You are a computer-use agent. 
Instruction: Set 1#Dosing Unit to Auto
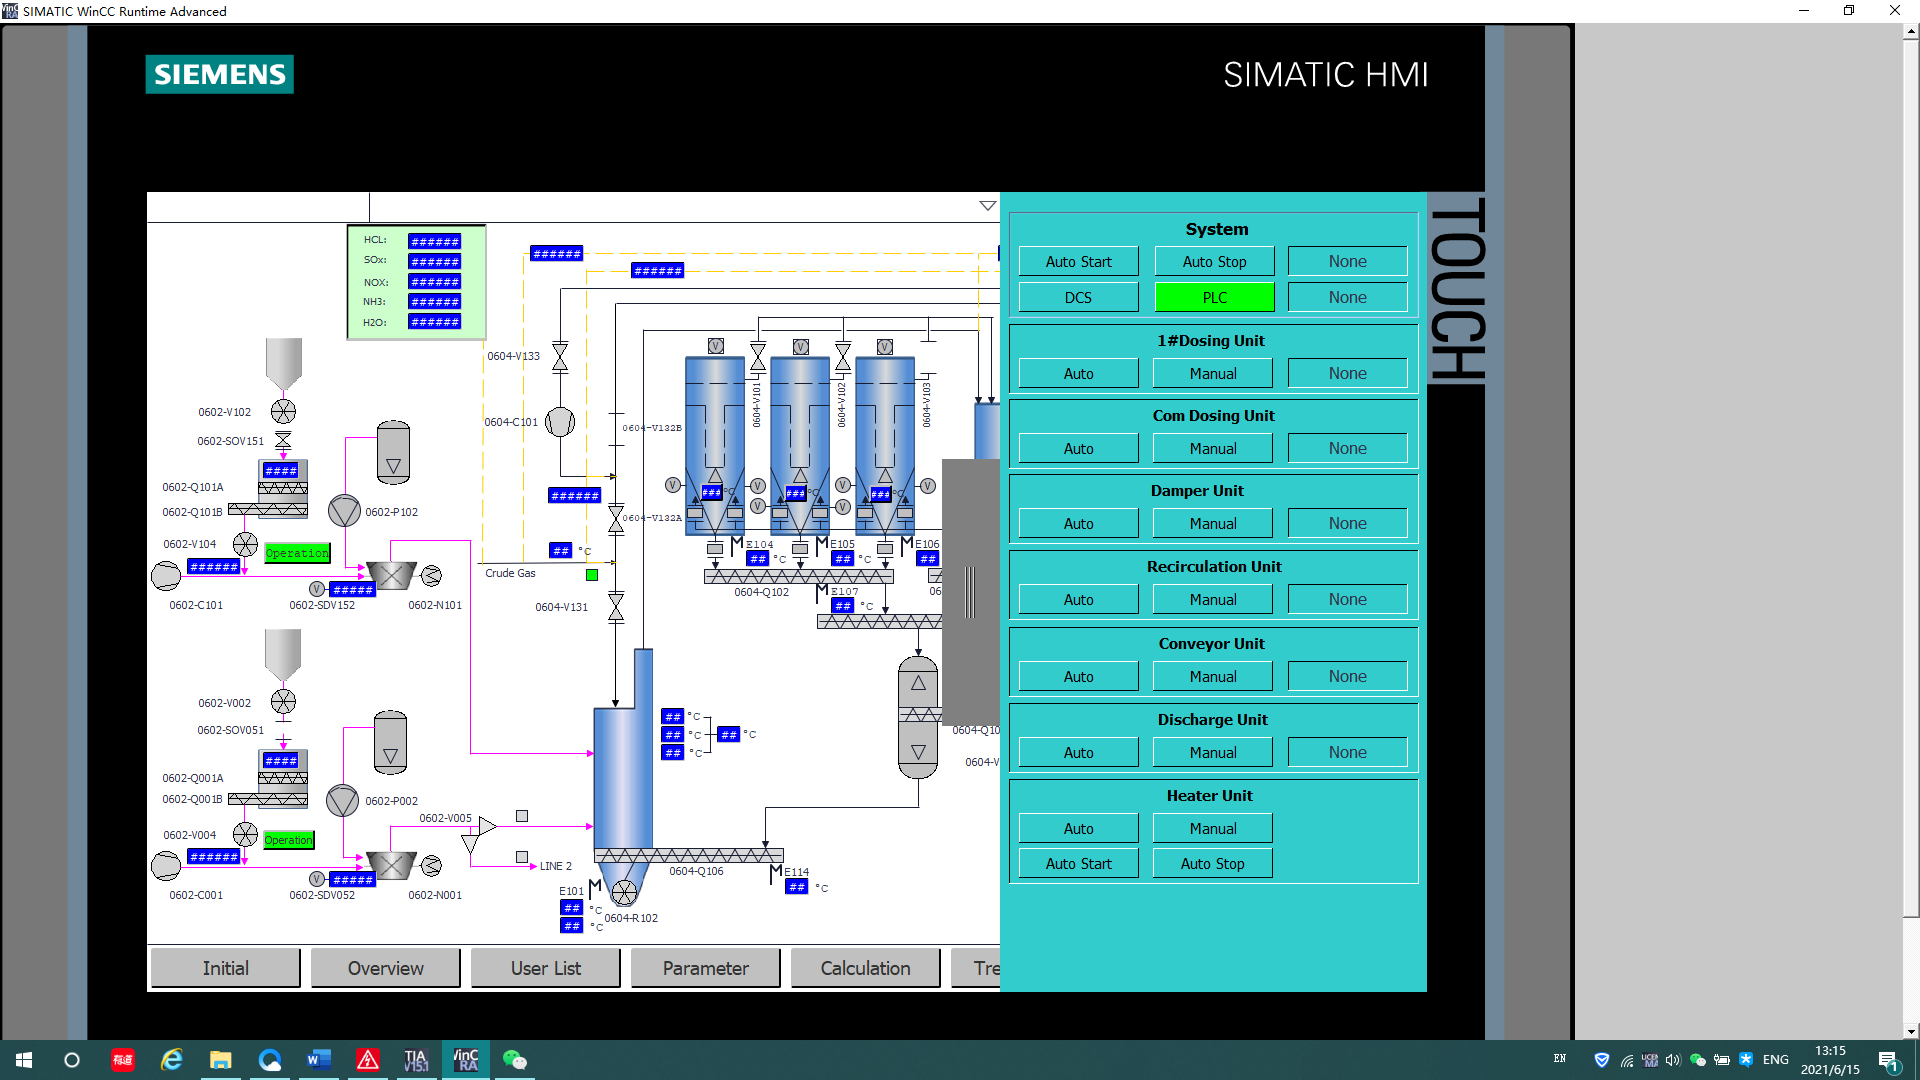1078,373
